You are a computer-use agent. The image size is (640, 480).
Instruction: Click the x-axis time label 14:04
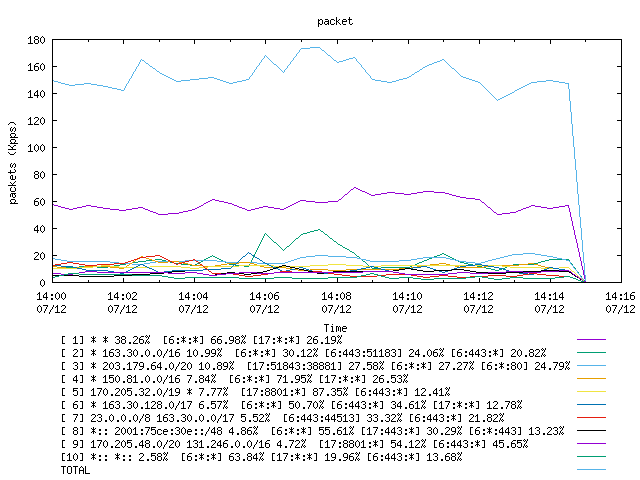tap(193, 296)
